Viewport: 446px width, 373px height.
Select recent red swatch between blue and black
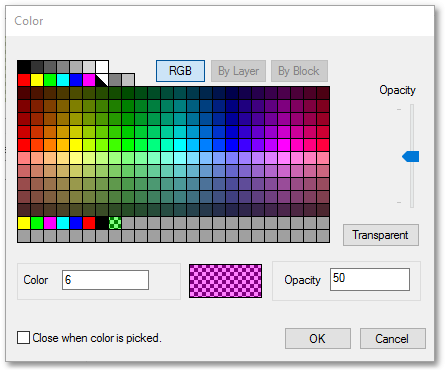tap(89, 223)
